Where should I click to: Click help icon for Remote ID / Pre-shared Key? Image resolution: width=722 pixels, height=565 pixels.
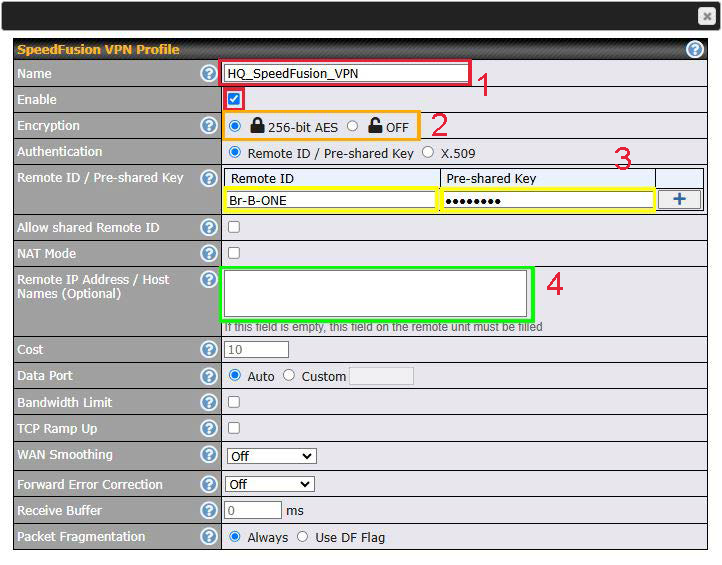click(x=209, y=178)
